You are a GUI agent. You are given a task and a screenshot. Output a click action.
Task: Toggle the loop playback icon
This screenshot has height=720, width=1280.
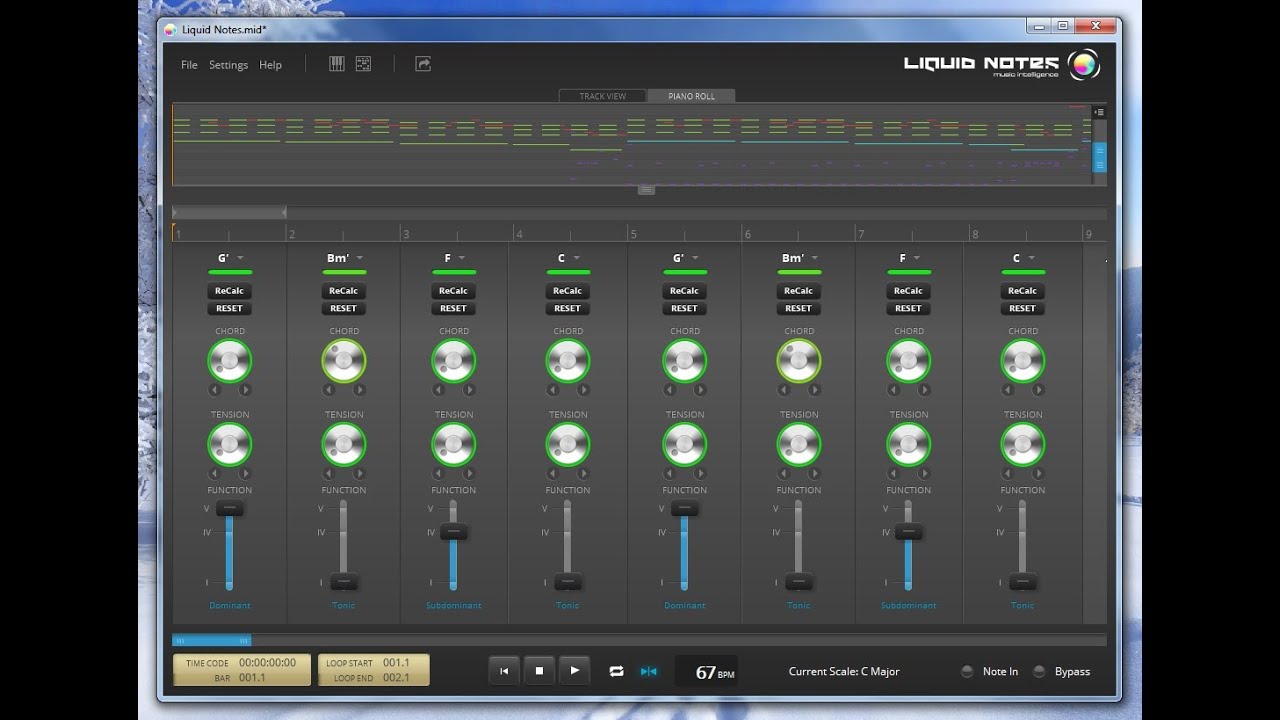[x=616, y=671]
